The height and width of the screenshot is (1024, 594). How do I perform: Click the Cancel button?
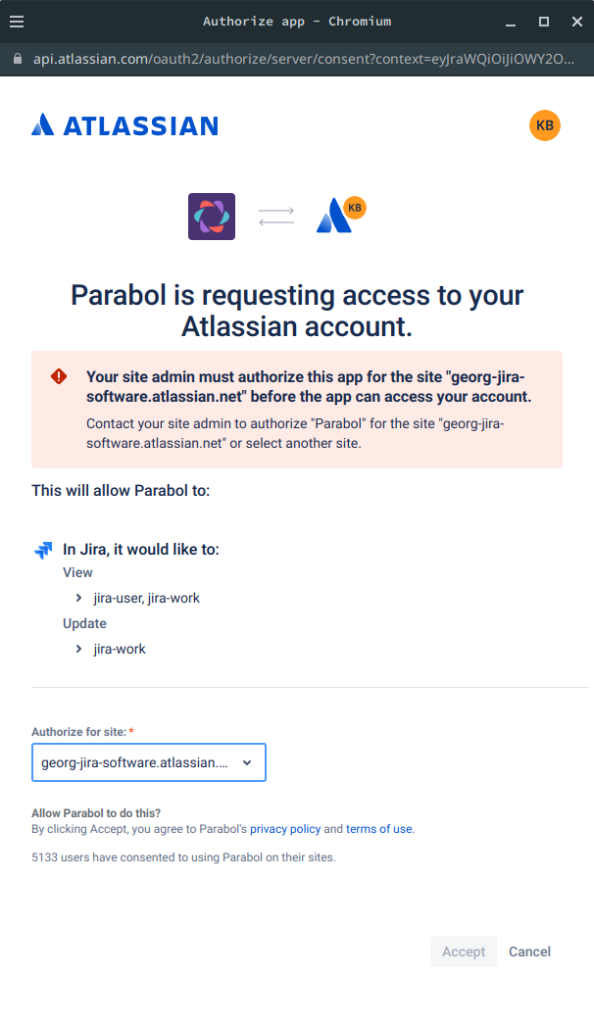pyautogui.click(x=529, y=952)
